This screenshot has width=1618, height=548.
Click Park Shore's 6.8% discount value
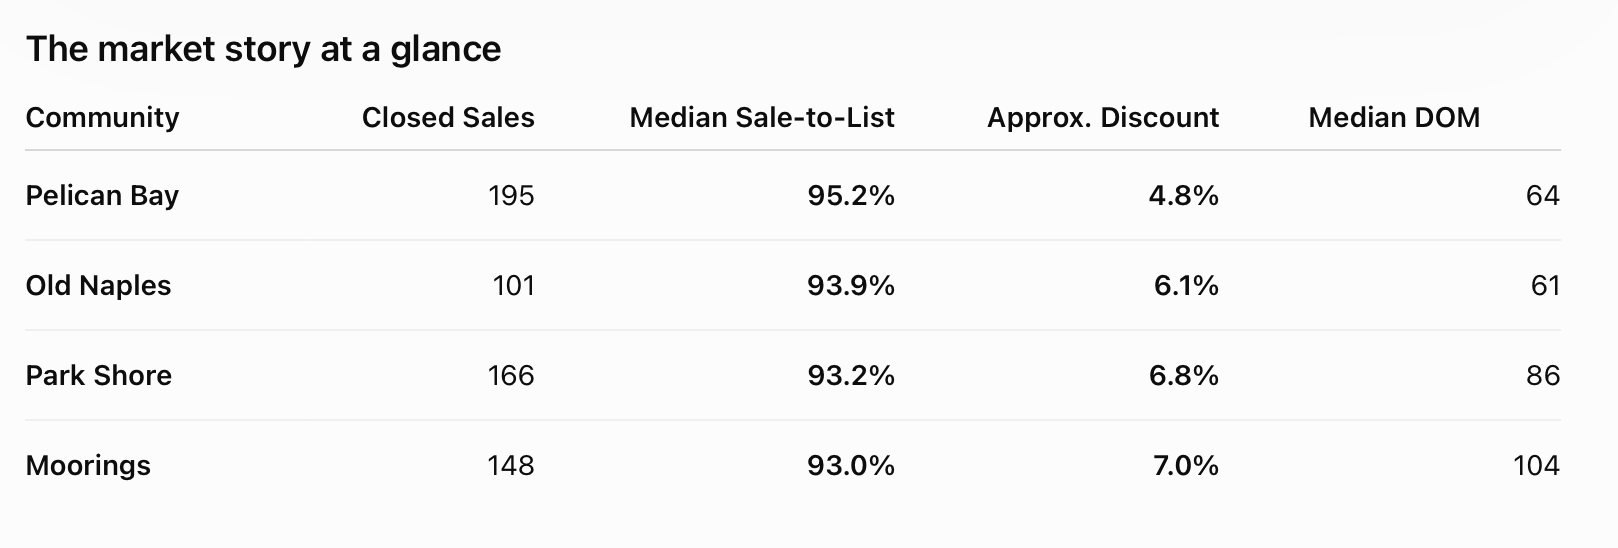click(1184, 376)
